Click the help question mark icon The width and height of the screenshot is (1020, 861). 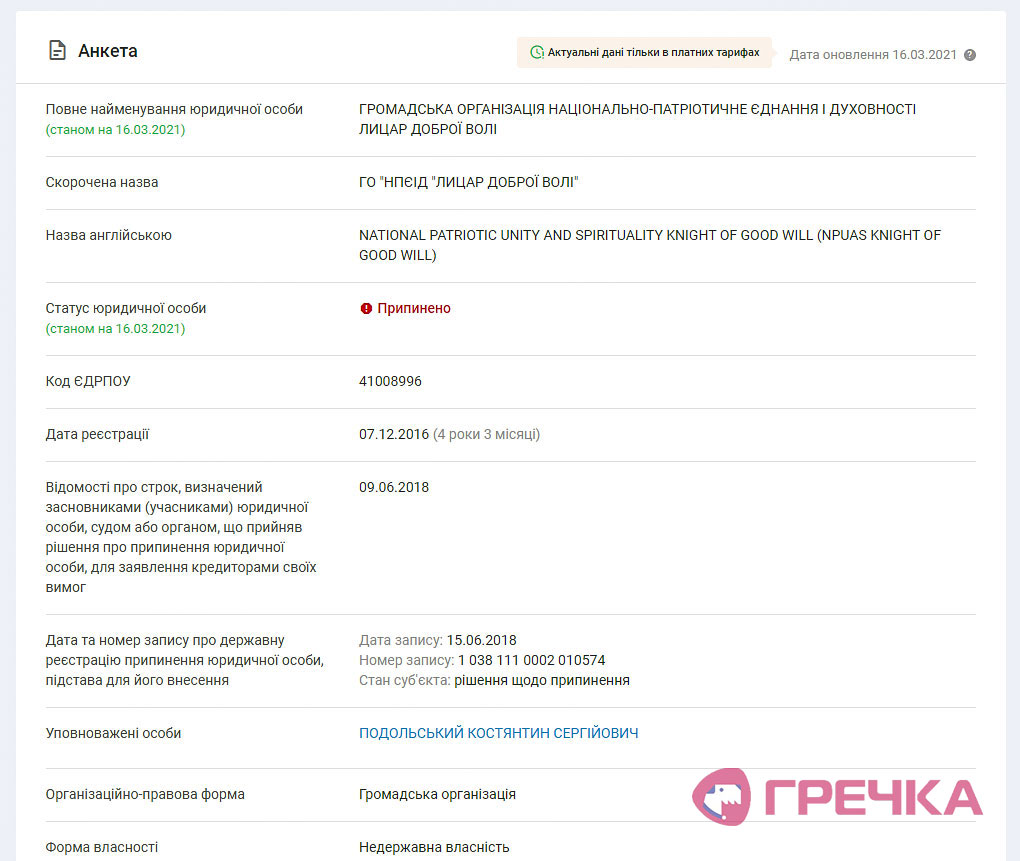[x=969, y=55]
